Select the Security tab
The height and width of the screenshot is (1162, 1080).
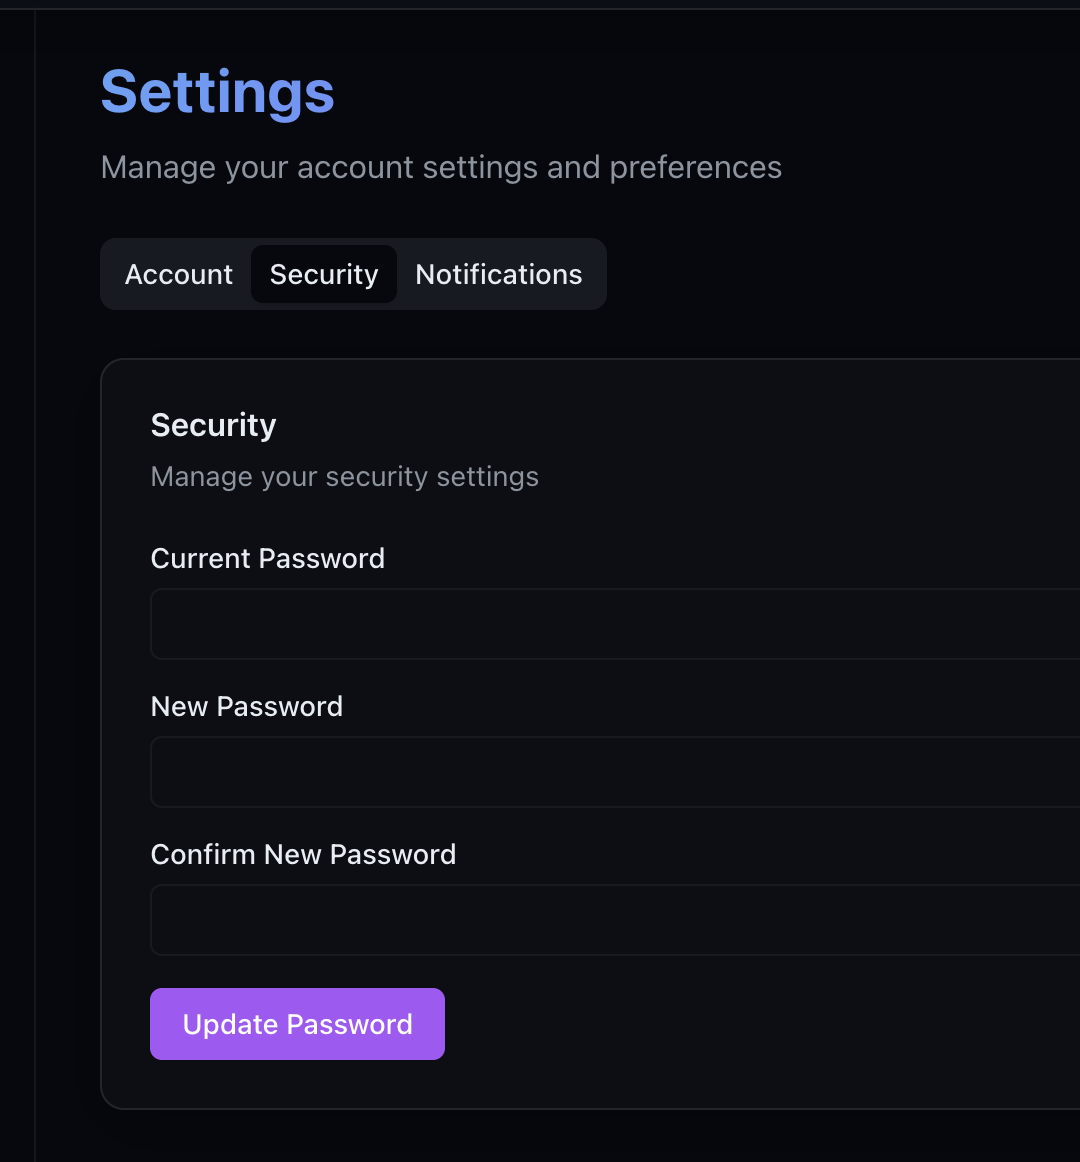tap(324, 274)
